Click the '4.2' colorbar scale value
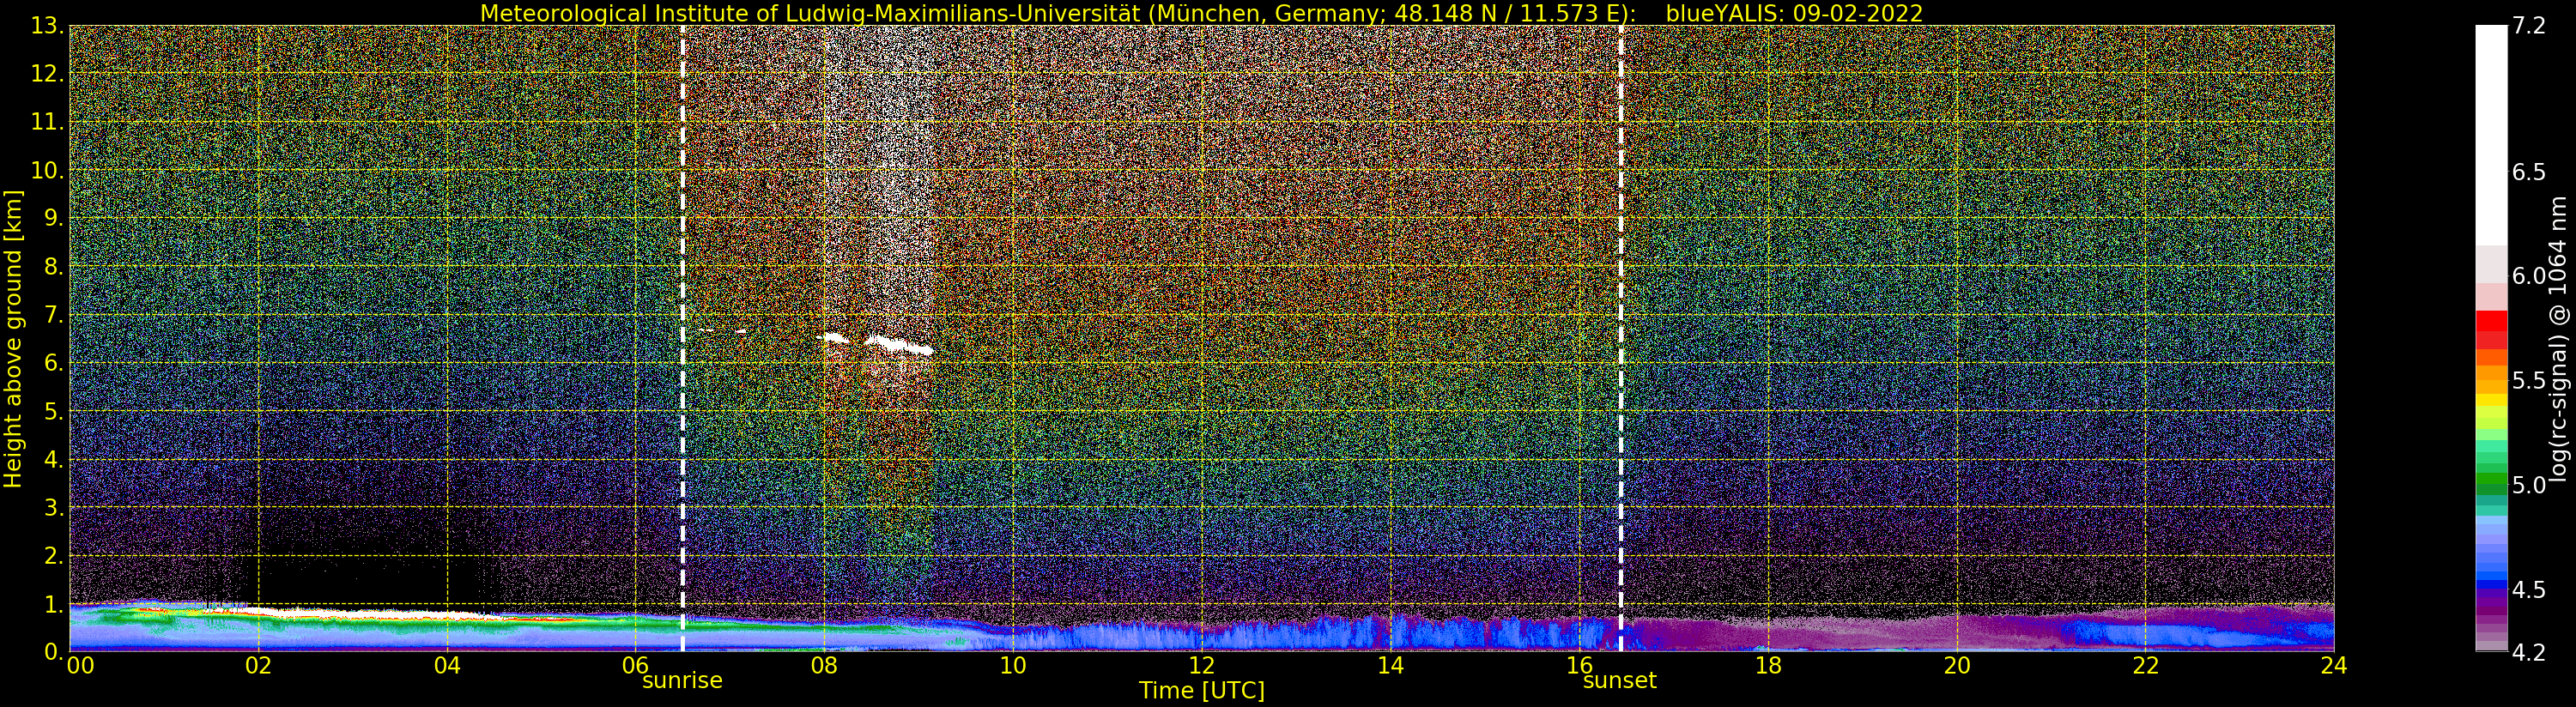 click(x=2529, y=652)
